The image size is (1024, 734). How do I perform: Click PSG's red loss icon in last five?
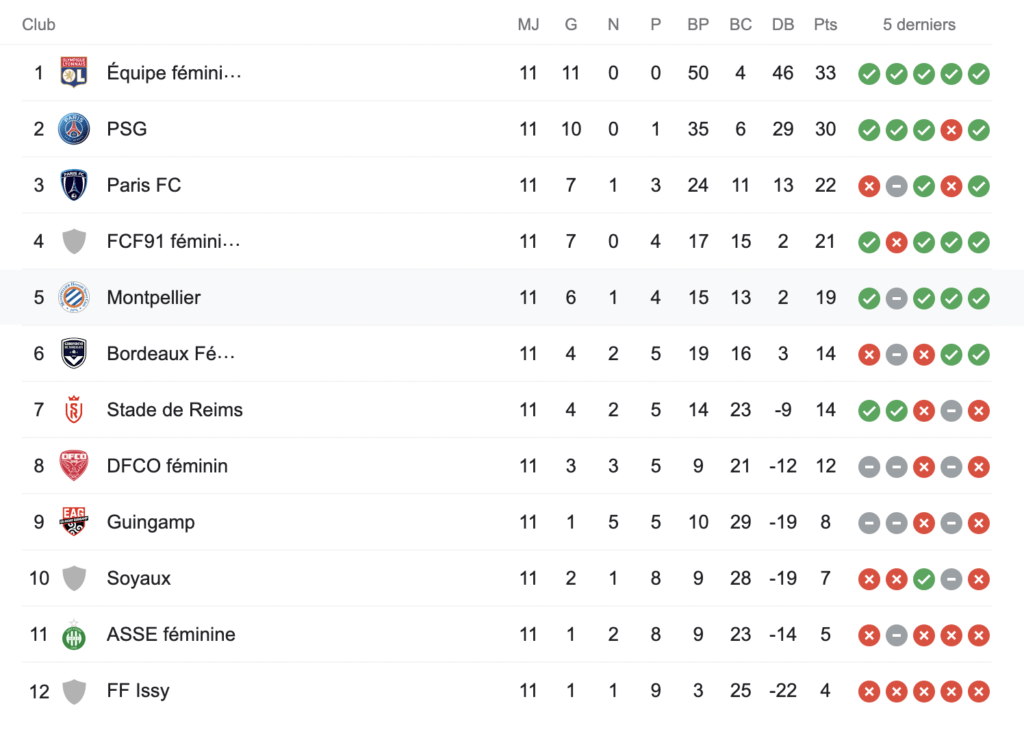point(951,129)
